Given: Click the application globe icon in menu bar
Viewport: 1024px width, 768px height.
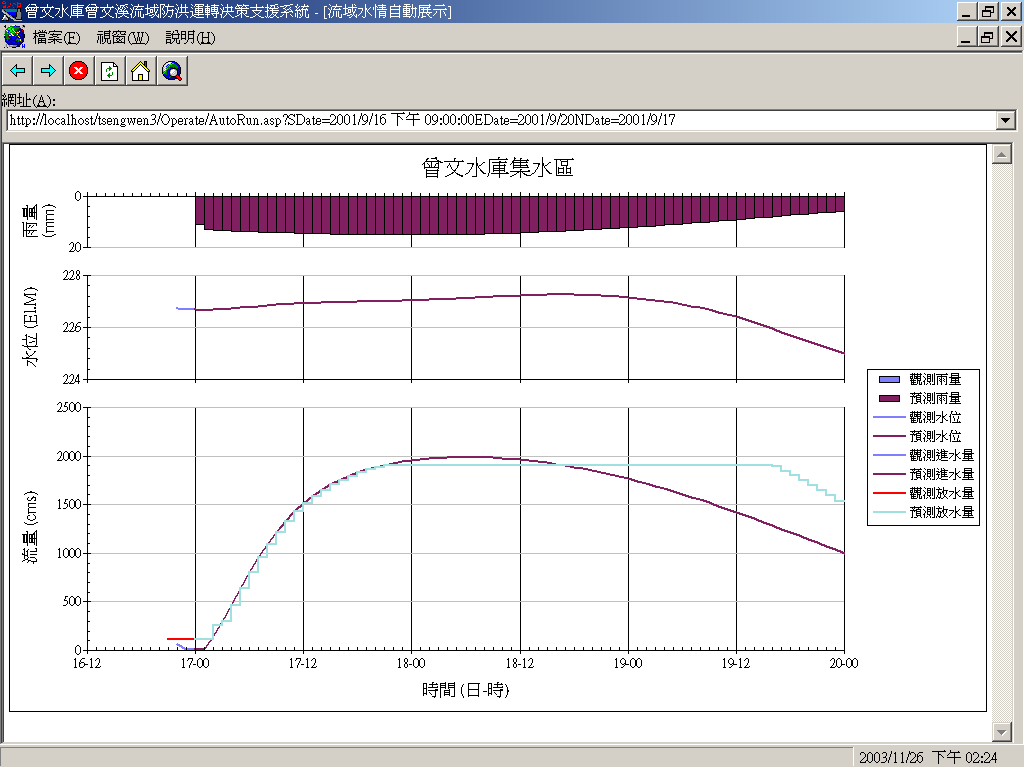Looking at the screenshot, I should pyautogui.click(x=14, y=37).
